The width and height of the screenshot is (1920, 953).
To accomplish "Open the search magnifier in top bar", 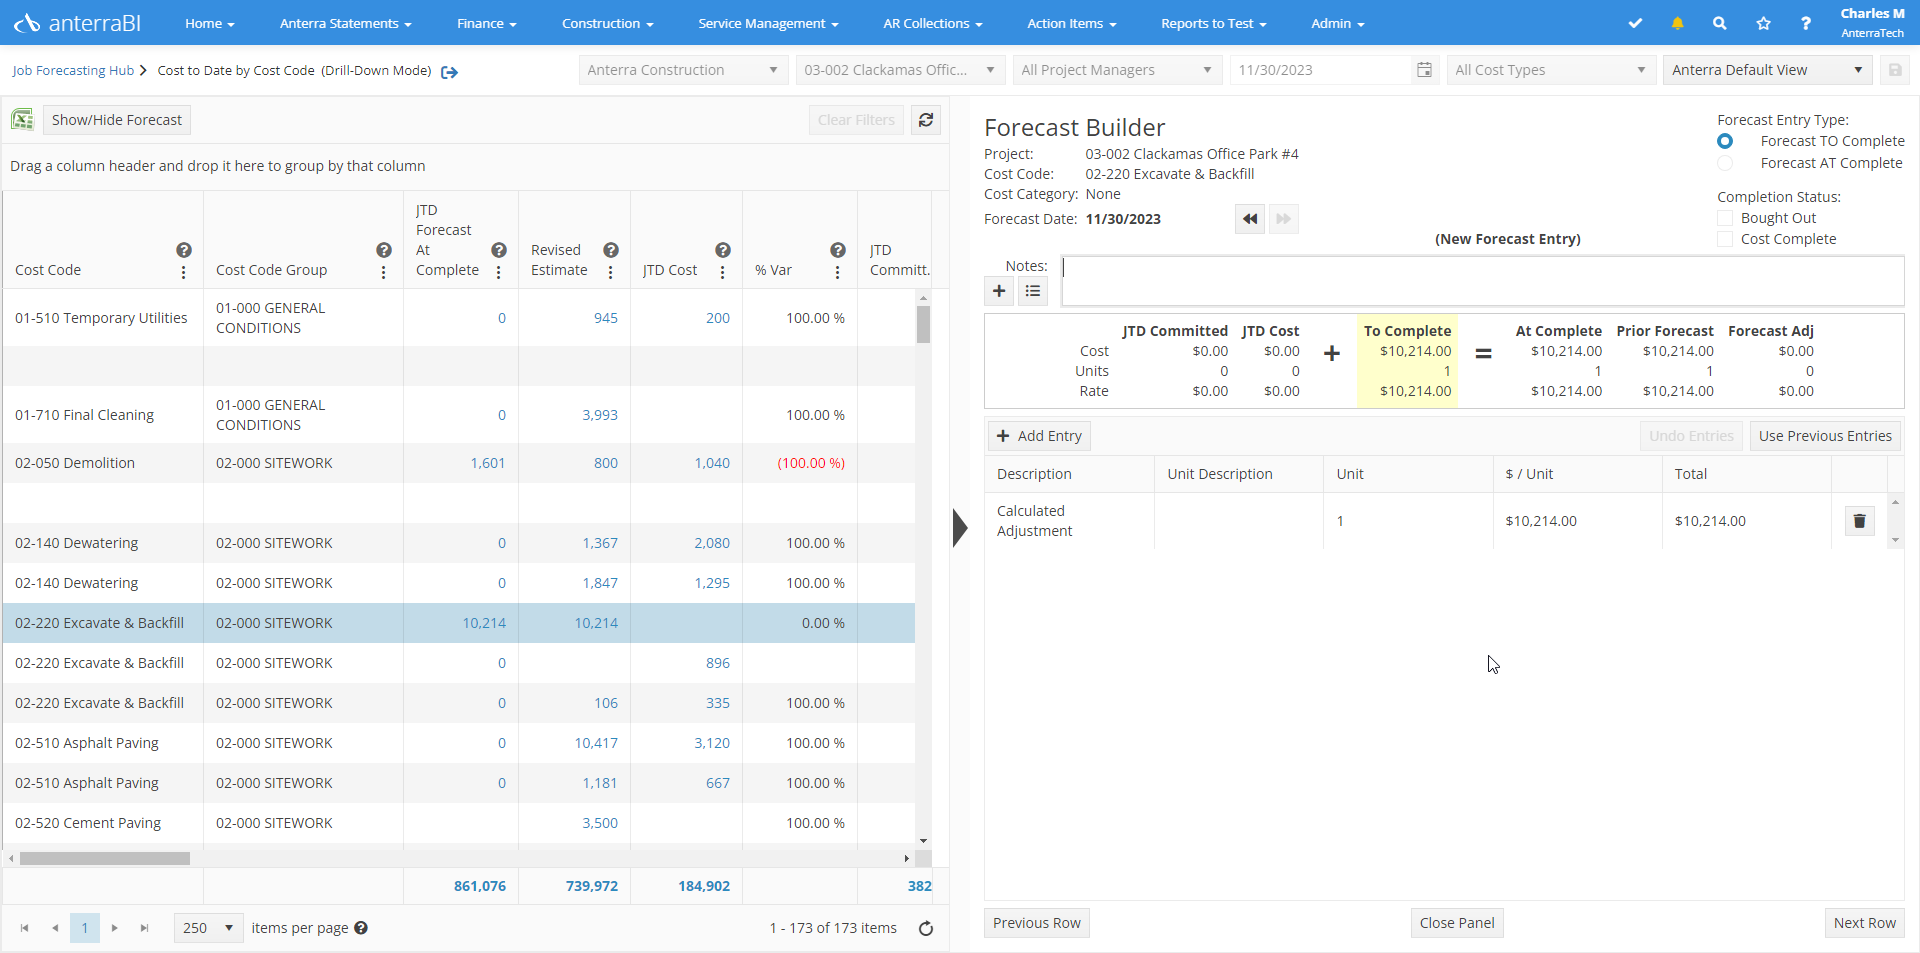I will 1719,23.
